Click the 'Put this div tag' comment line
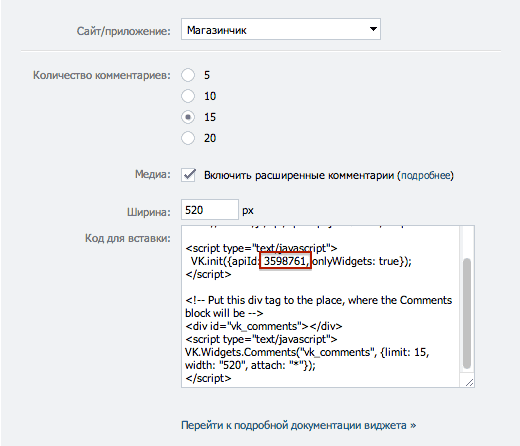This screenshot has width=520, height=446. click(x=319, y=300)
